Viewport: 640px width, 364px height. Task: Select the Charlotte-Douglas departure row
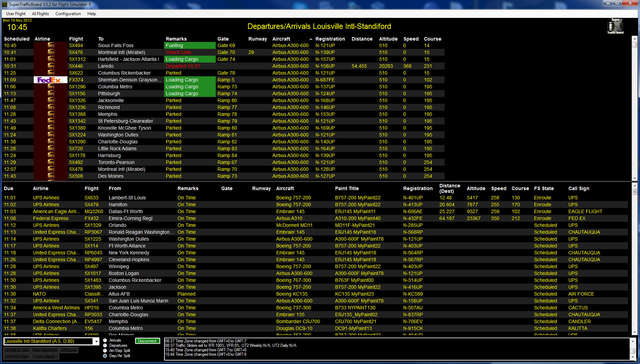pyautogui.click(x=224, y=142)
